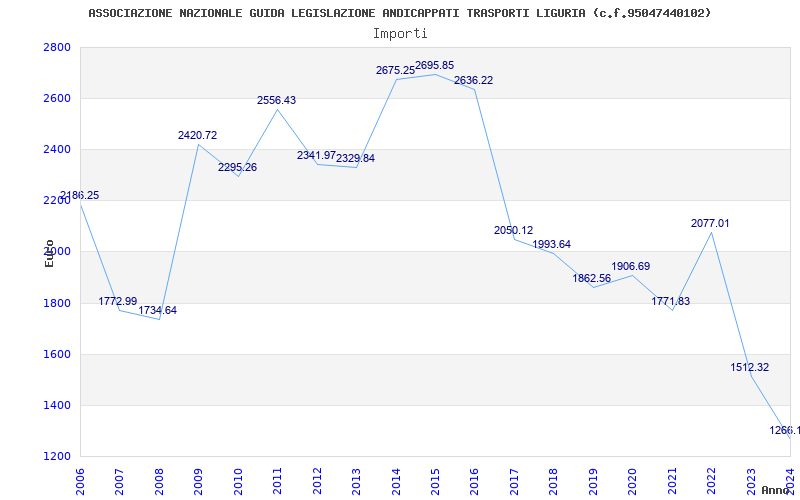Click the y-axis value 1400
The height and width of the screenshot is (500, 800).
click(57, 405)
